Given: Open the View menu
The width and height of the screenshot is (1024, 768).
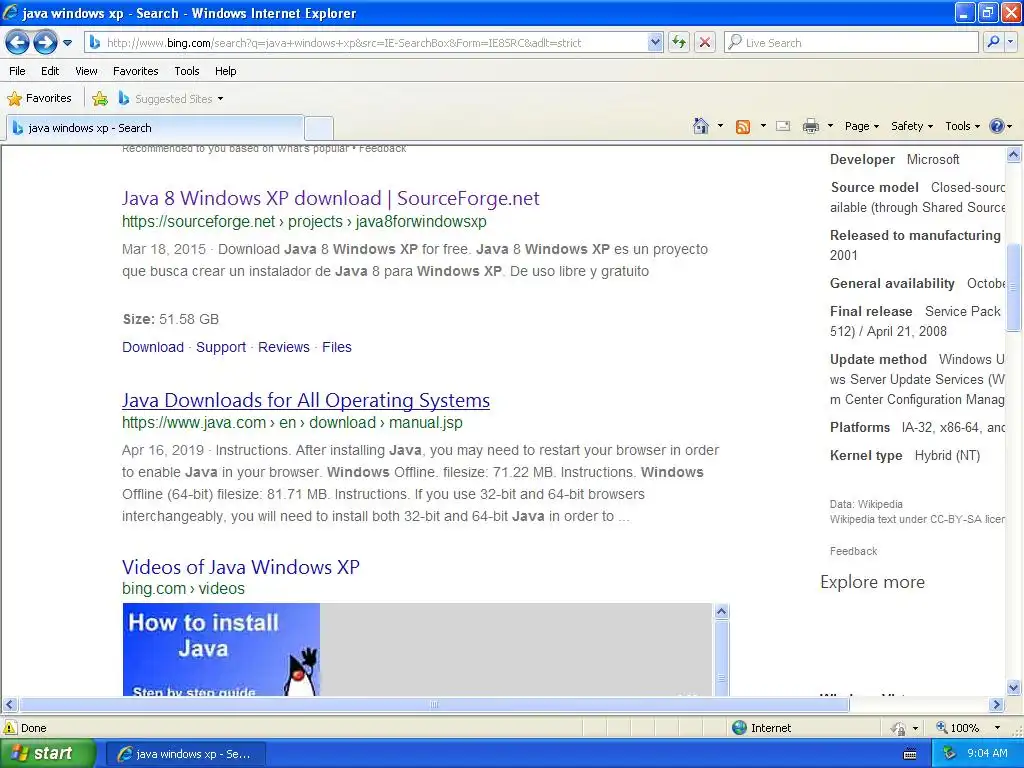Looking at the screenshot, I should (86, 71).
